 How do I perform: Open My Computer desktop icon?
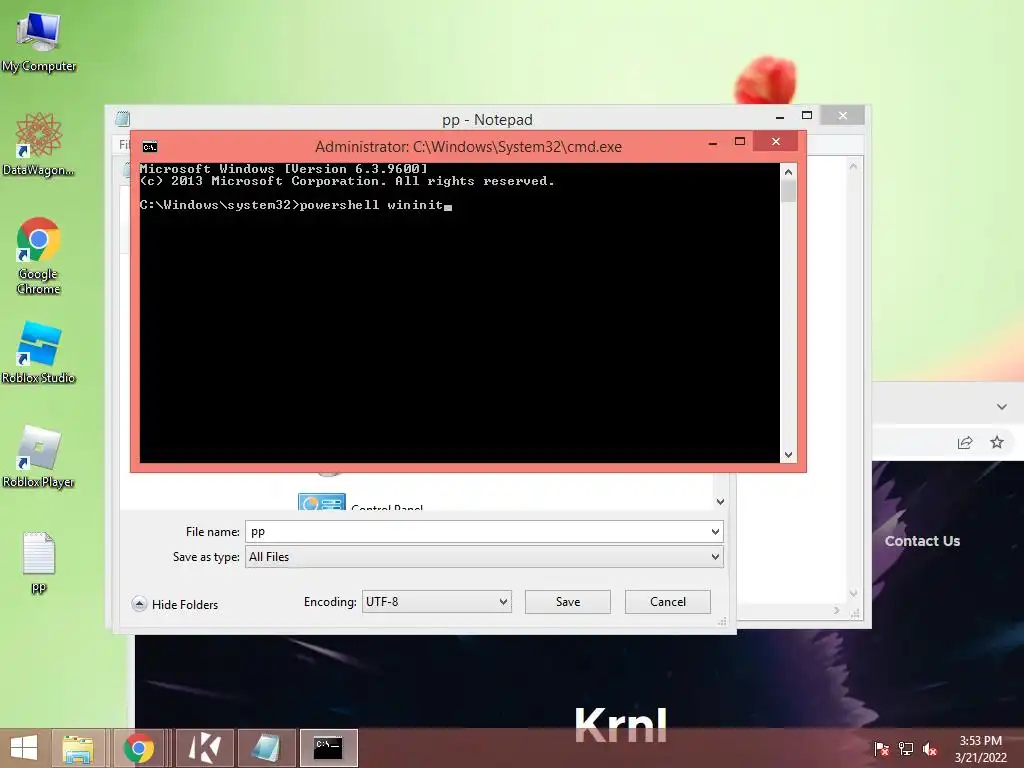pyautogui.click(x=39, y=40)
